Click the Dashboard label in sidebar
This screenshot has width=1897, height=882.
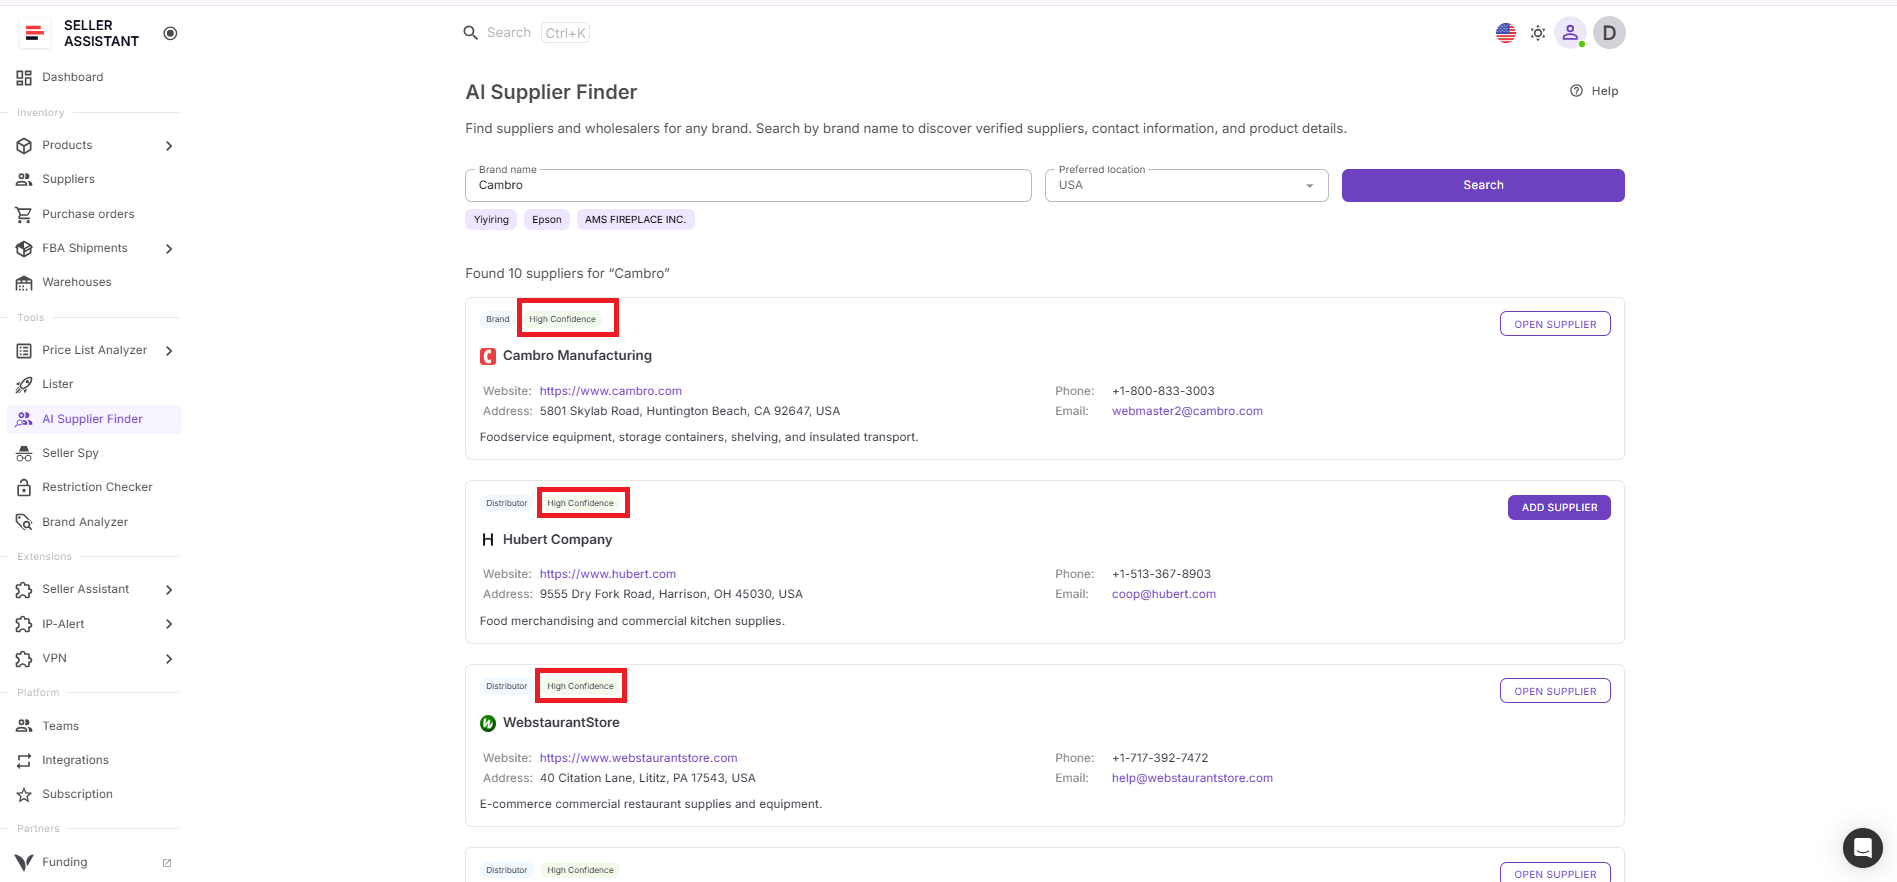73,78
